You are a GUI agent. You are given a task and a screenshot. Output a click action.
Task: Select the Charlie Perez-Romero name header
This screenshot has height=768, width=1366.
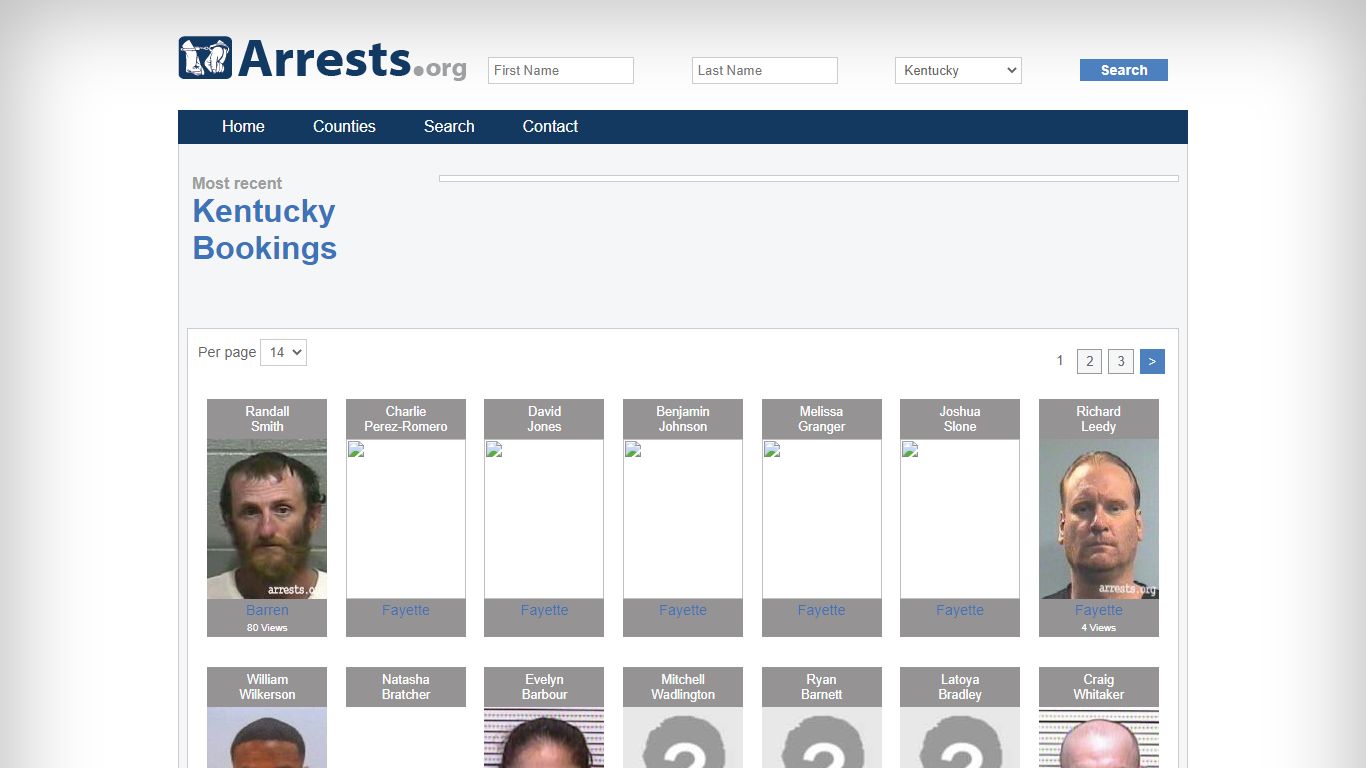(x=406, y=419)
